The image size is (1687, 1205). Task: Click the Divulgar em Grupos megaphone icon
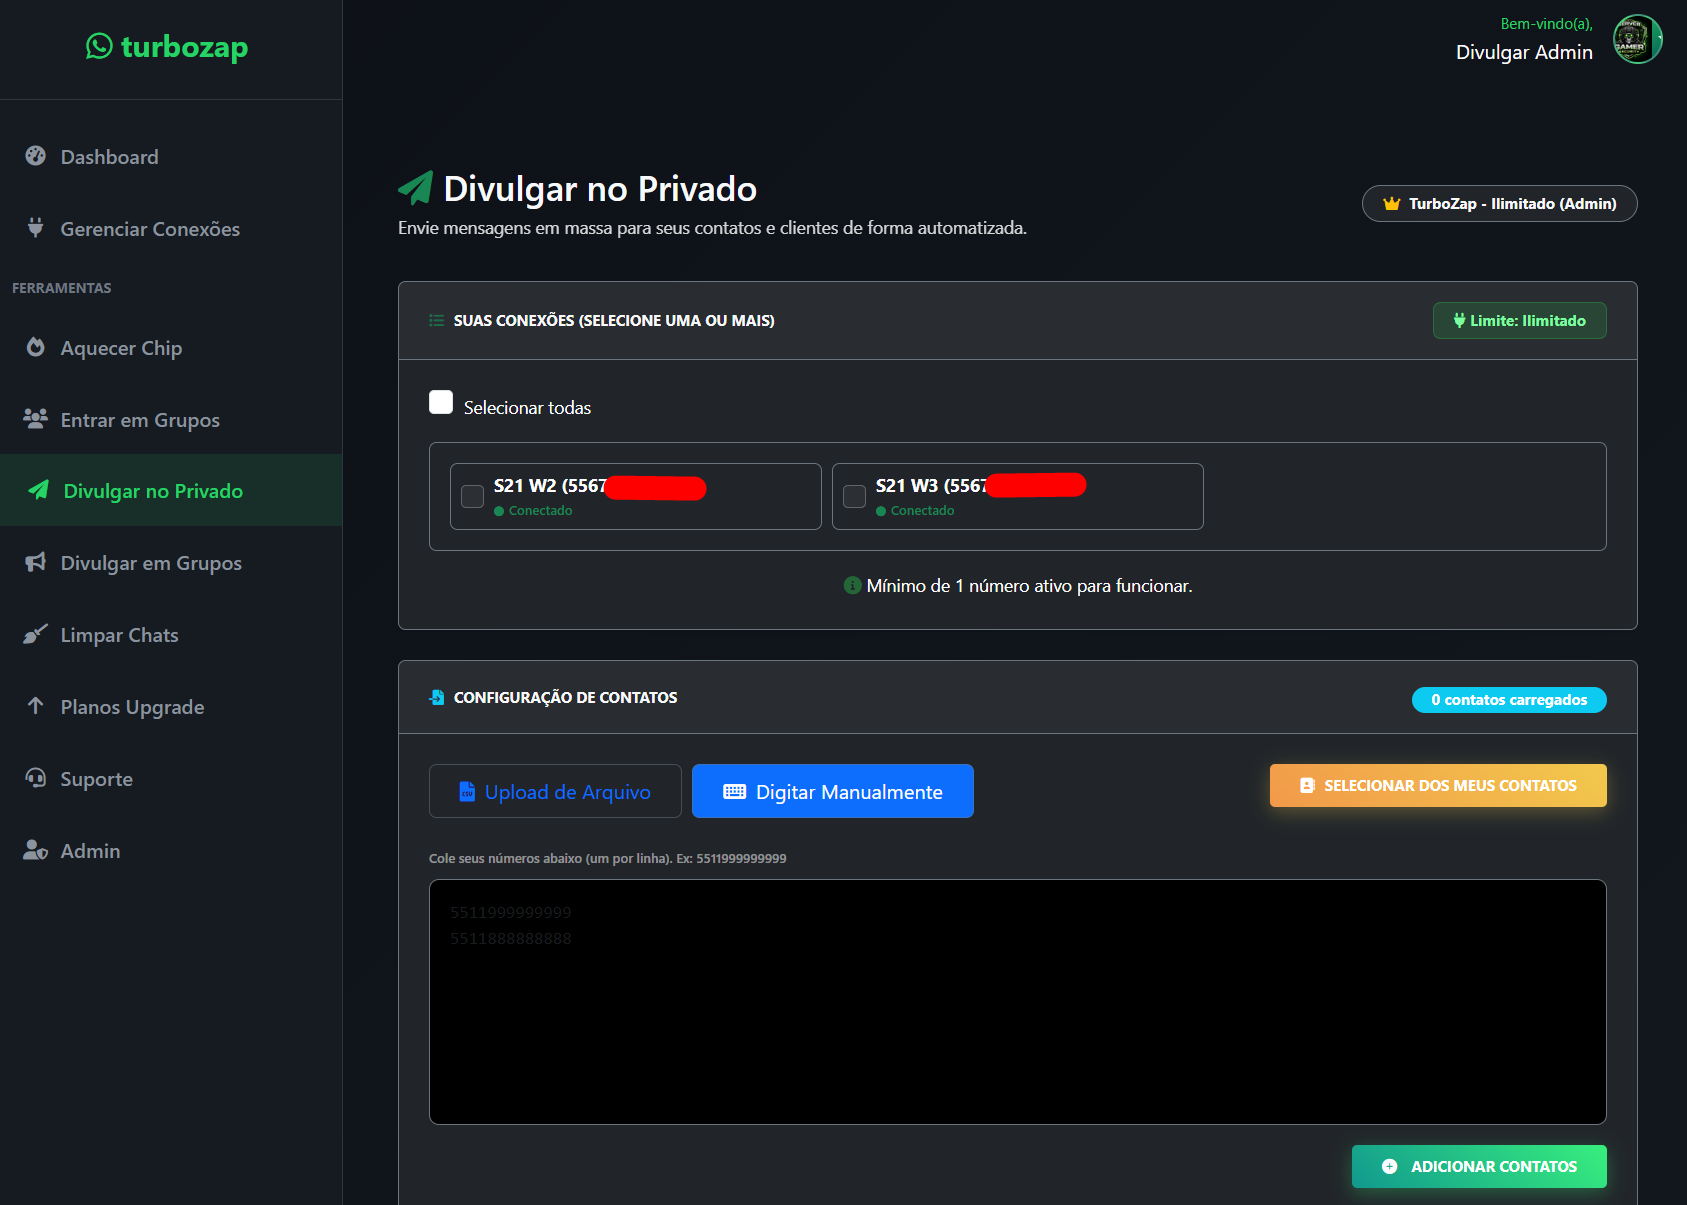(36, 562)
